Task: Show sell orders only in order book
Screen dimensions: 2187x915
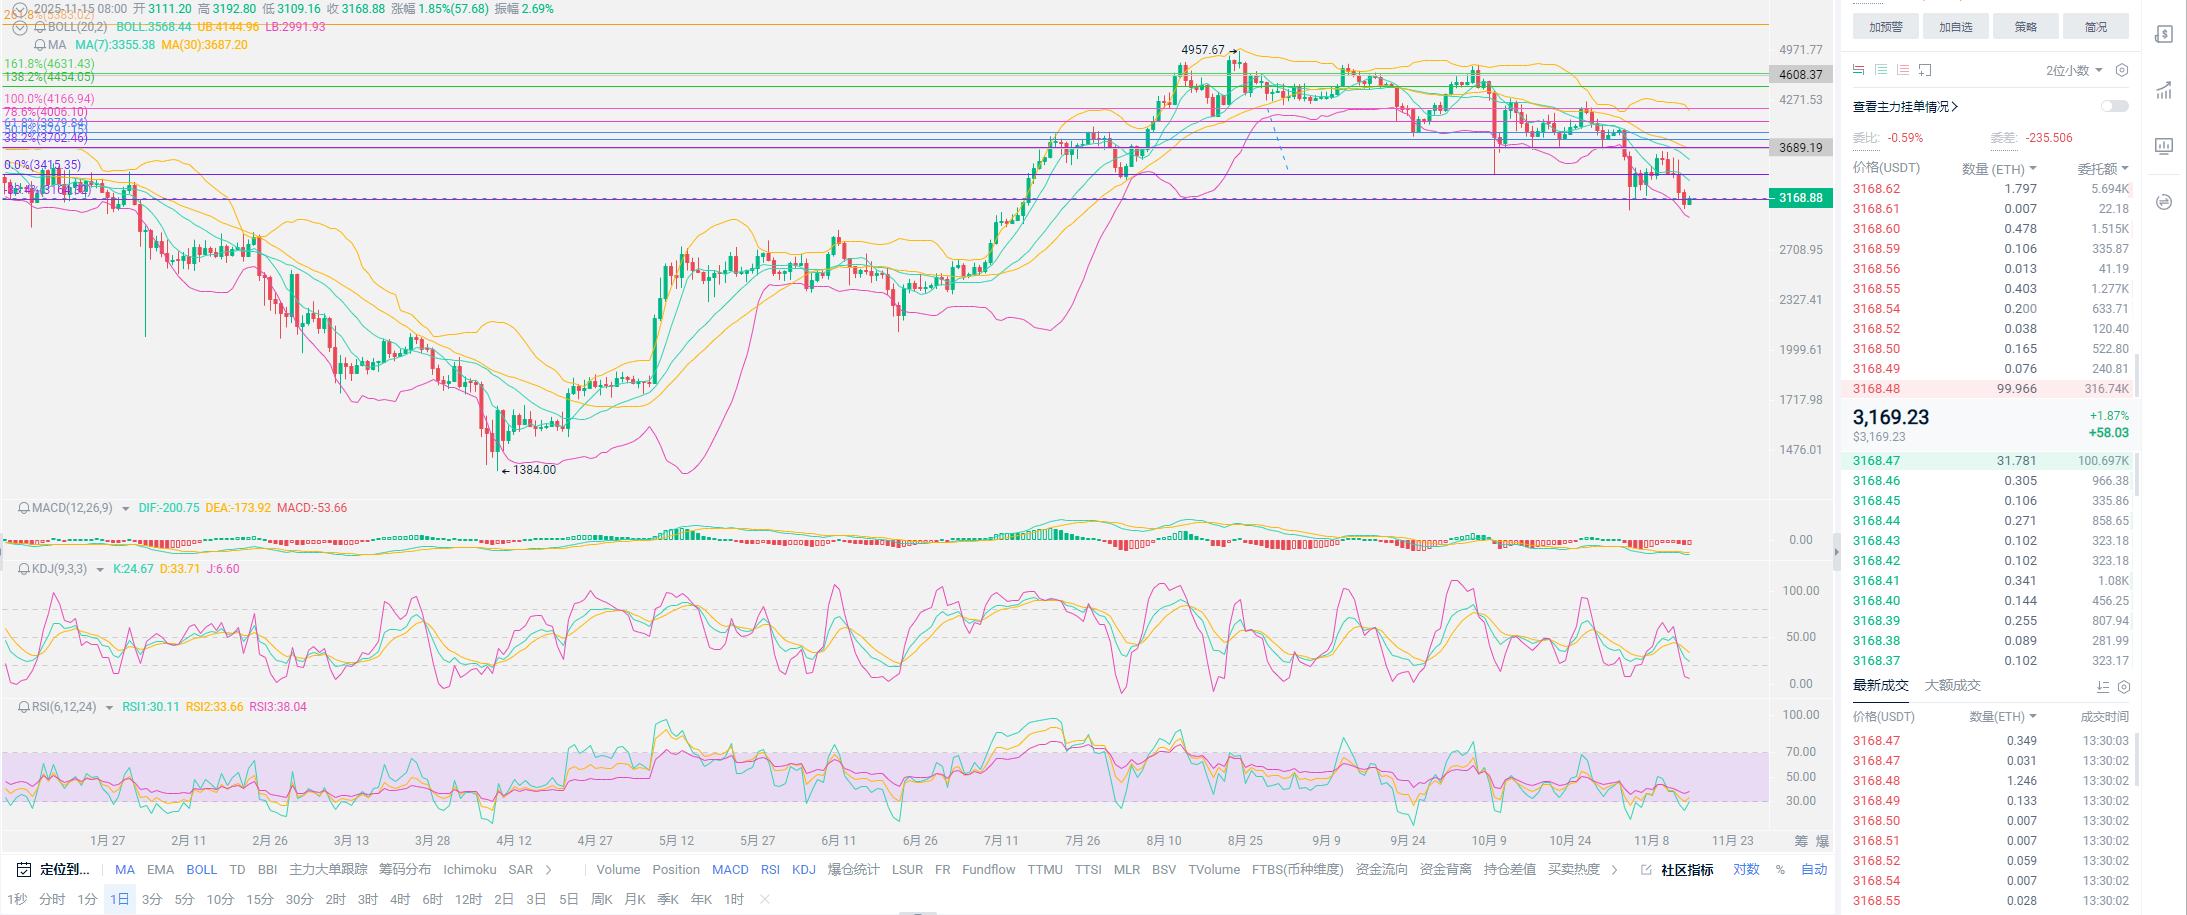Action: [1903, 70]
